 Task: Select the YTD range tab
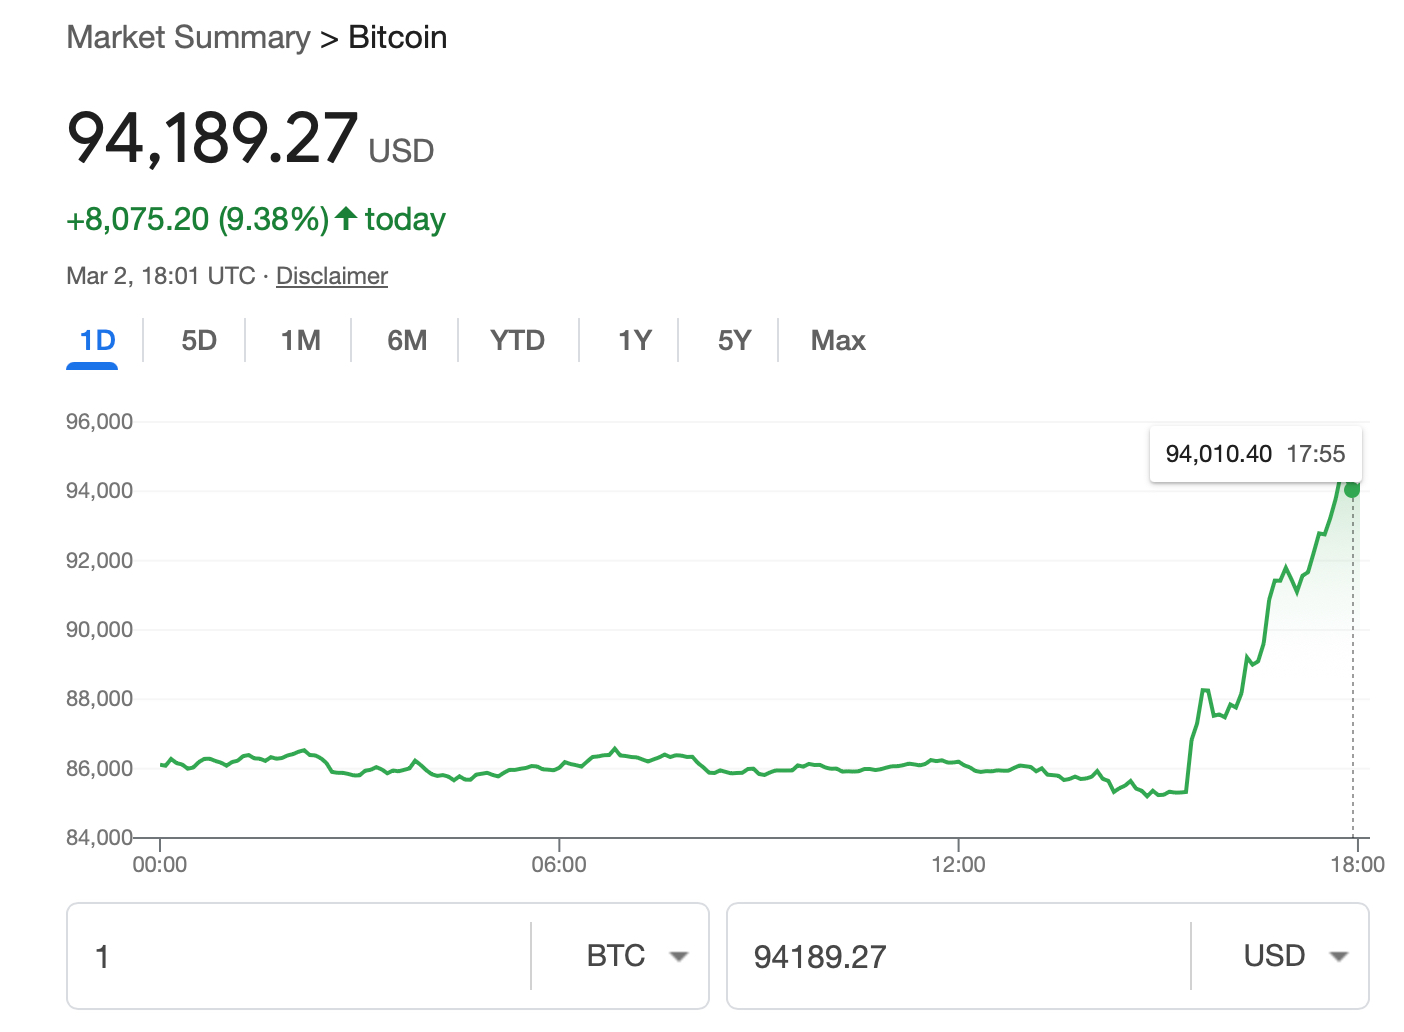tap(517, 341)
